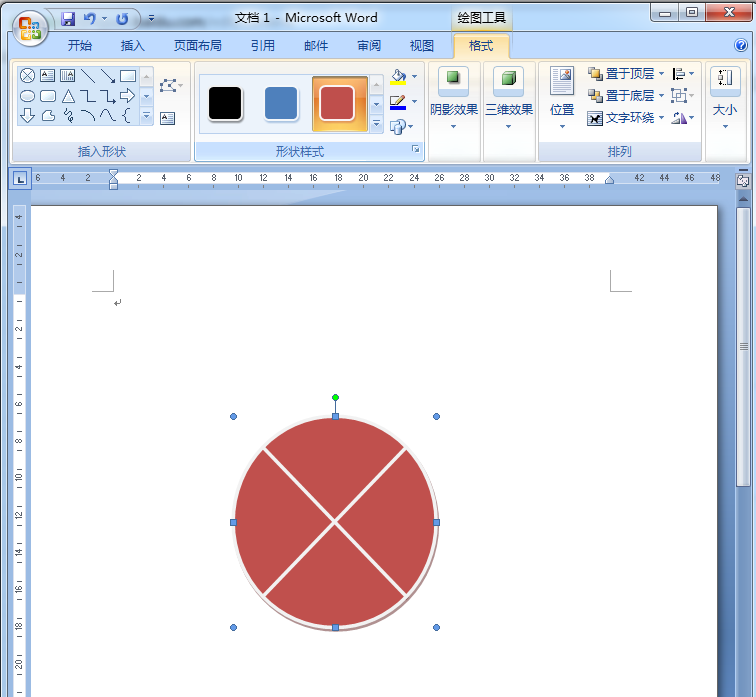756x697 pixels.
Task: Open the 页面布局 (Page Layout) tab
Action: point(197,45)
